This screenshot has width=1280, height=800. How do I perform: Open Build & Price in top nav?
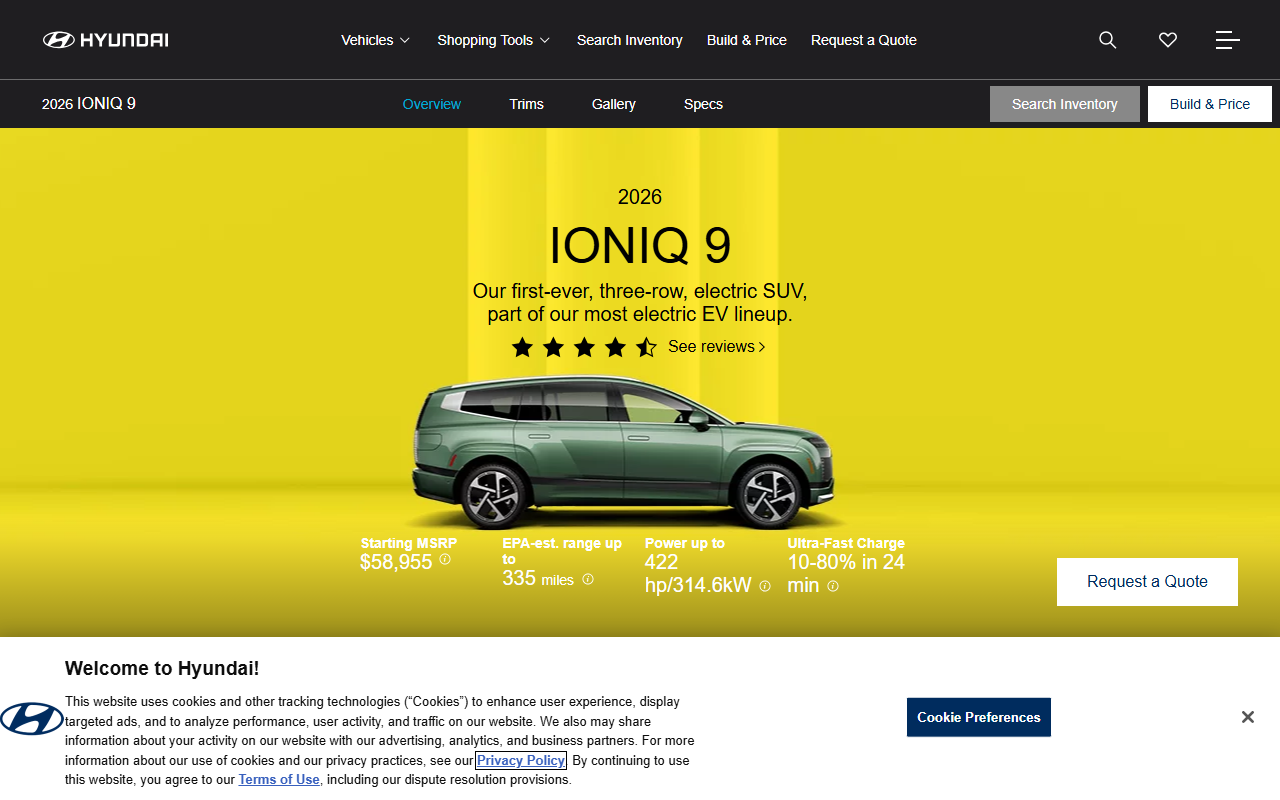(x=747, y=40)
